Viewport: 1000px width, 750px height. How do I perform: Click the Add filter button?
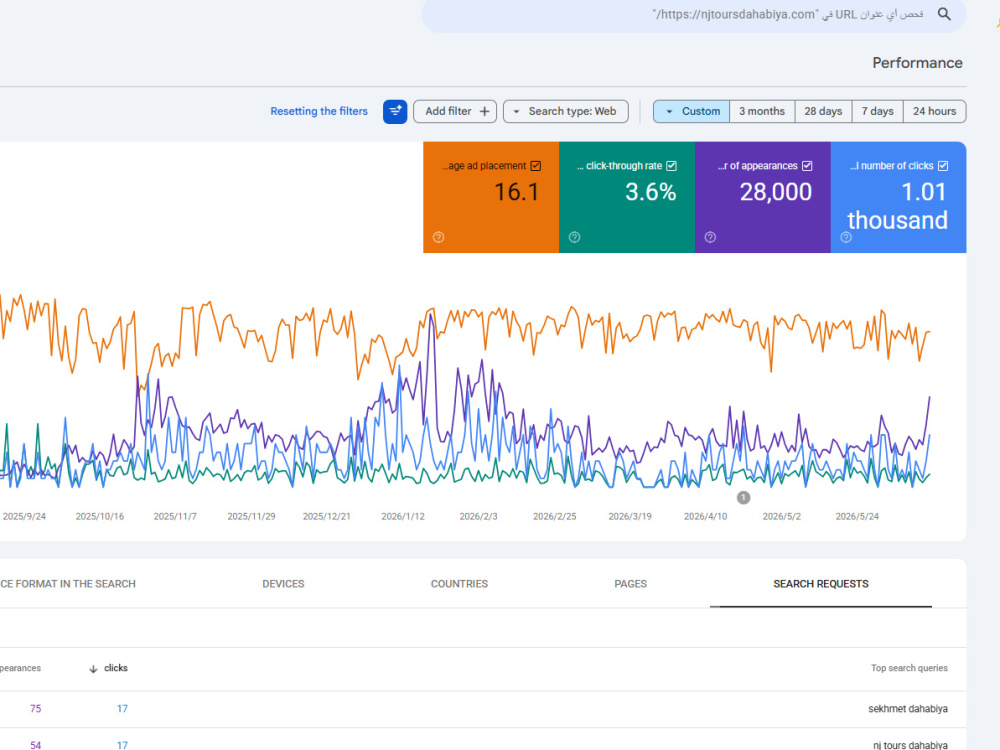click(455, 112)
